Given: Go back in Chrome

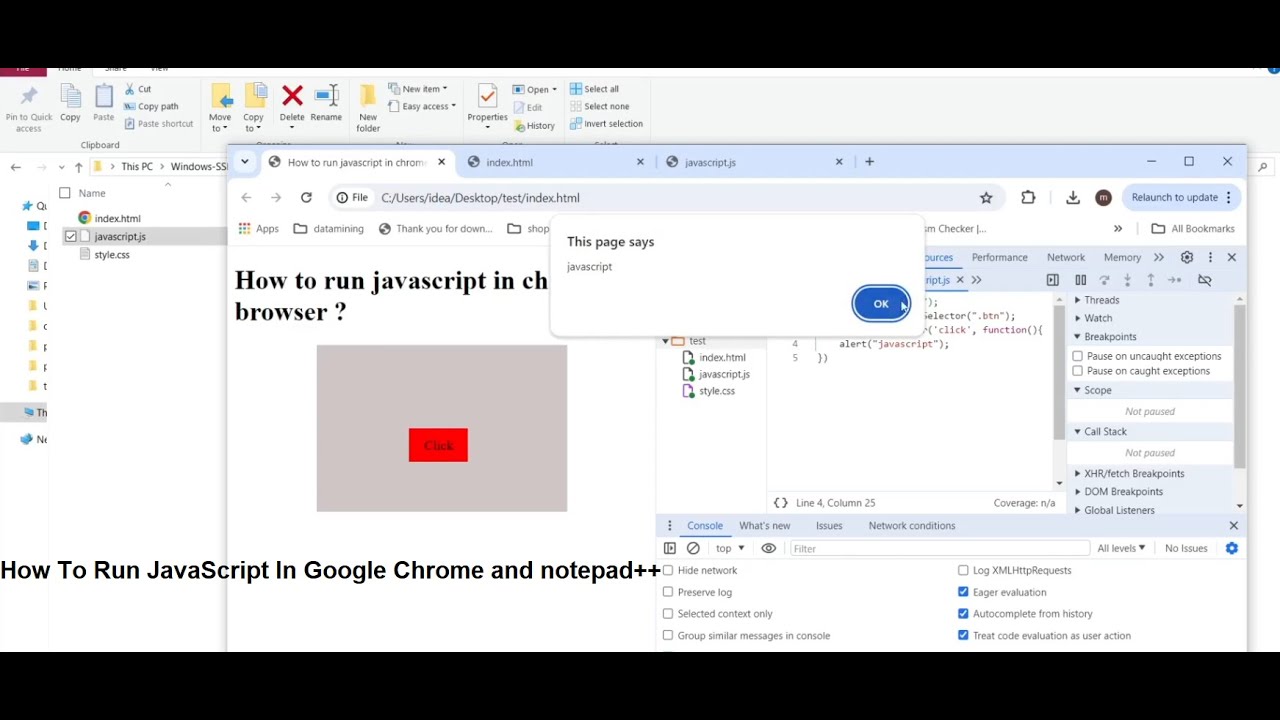Looking at the screenshot, I should coord(246,198).
